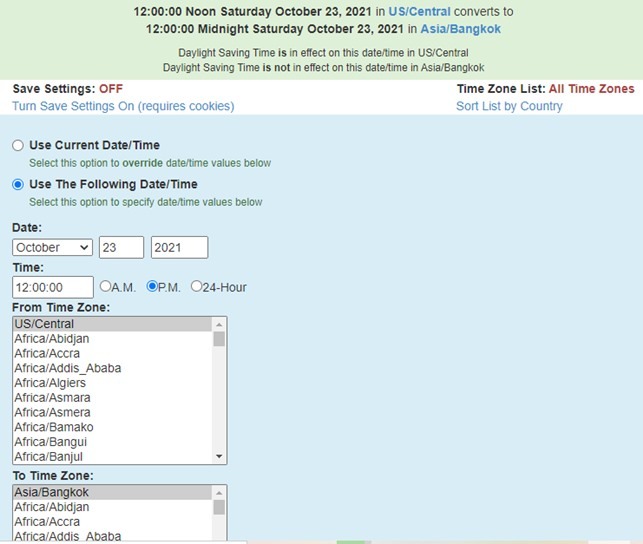Viewport: 643px width, 544px height.
Task: Select Asia/Bangkok in To Time Zone list
Action: pyautogui.click(x=113, y=492)
